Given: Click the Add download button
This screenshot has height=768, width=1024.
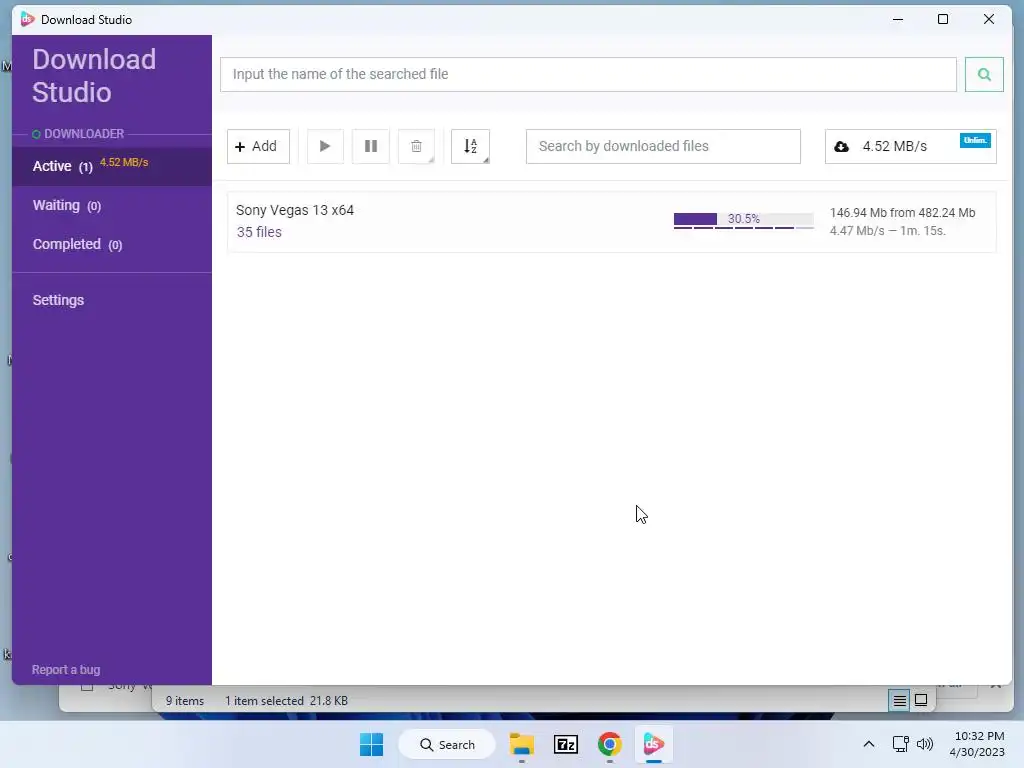Looking at the screenshot, I should 258,146.
